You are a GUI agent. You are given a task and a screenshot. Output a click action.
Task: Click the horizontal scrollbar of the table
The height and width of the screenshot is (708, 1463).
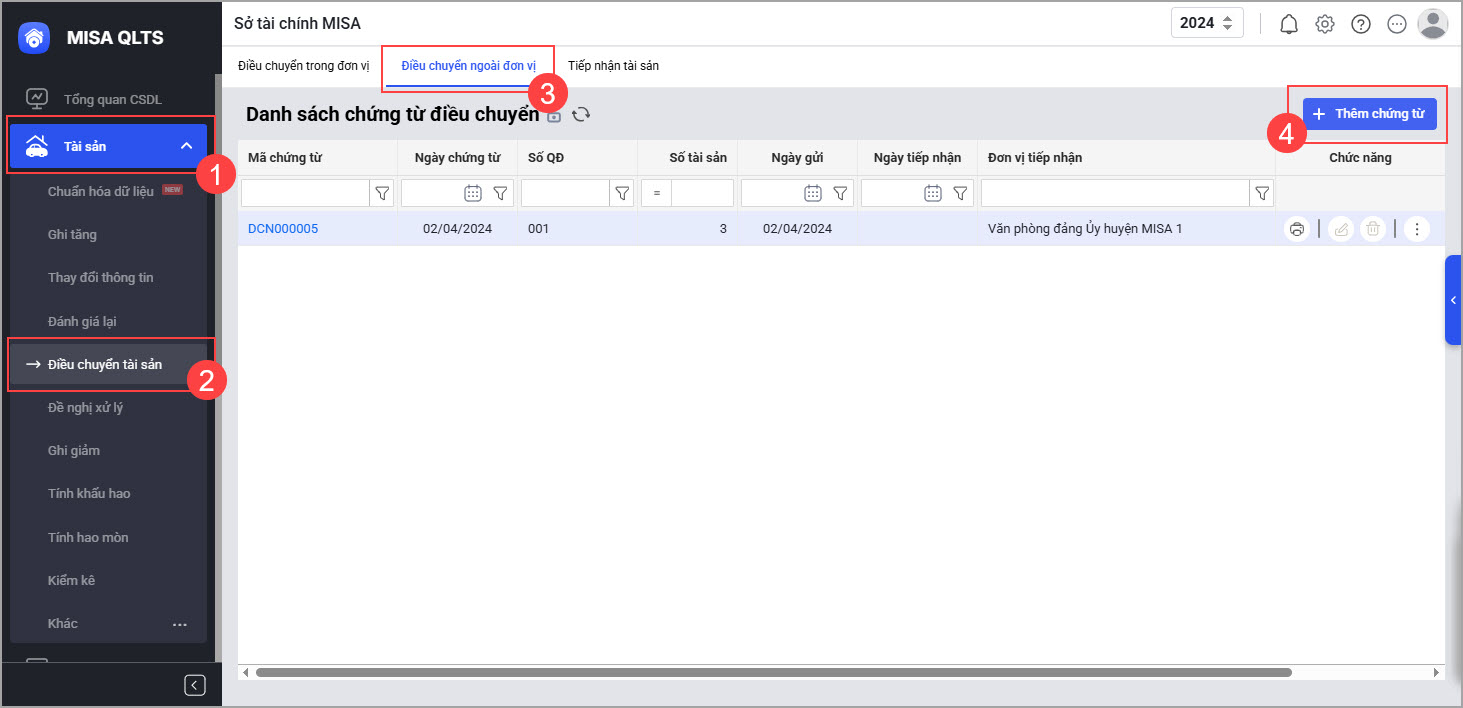coord(773,673)
